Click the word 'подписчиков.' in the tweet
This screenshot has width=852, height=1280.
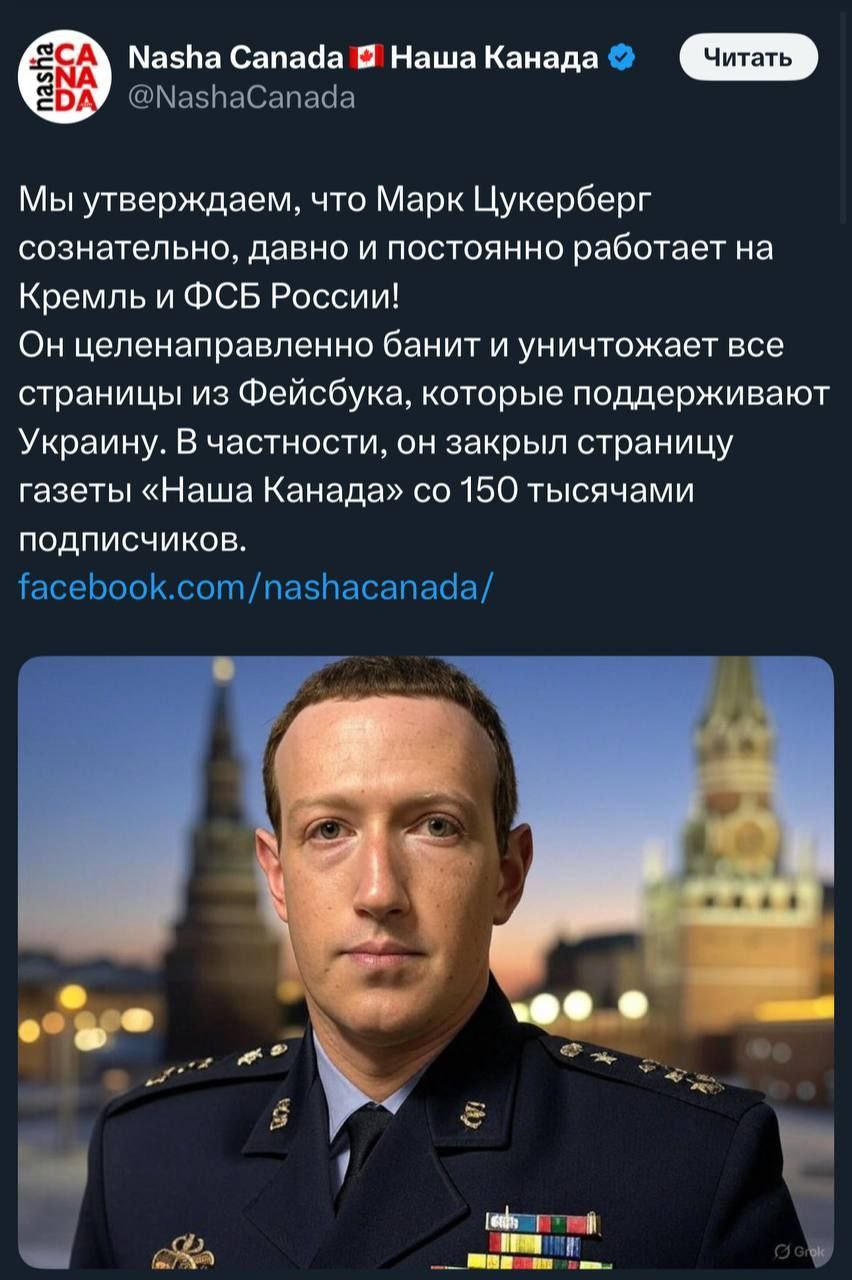click(x=132, y=540)
